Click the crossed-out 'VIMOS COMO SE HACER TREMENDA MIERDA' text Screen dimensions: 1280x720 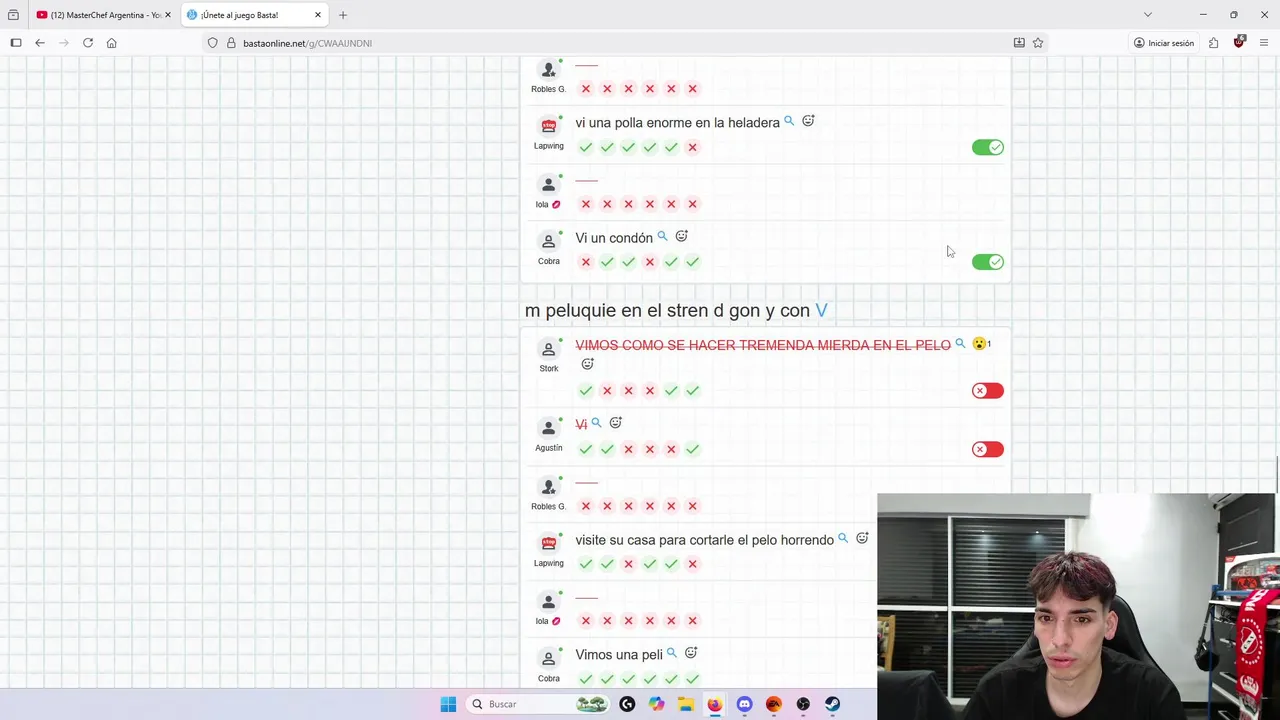(763, 345)
